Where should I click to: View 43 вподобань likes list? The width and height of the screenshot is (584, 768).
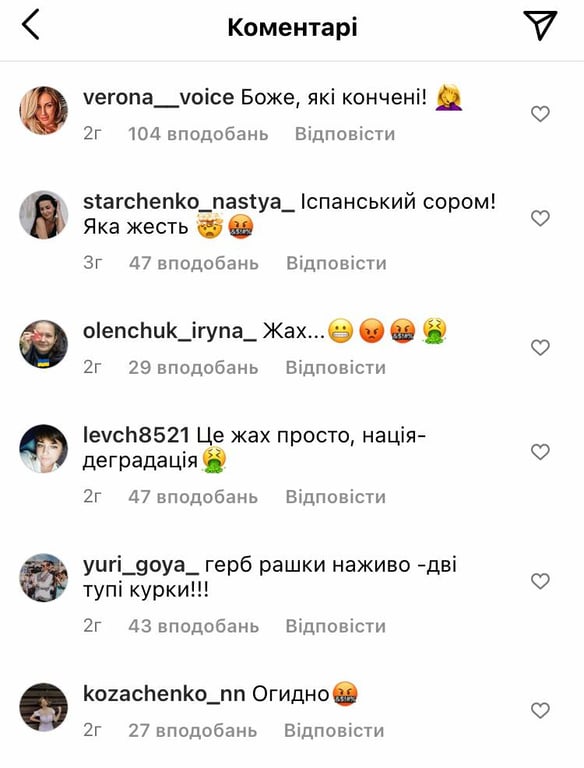(x=194, y=626)
